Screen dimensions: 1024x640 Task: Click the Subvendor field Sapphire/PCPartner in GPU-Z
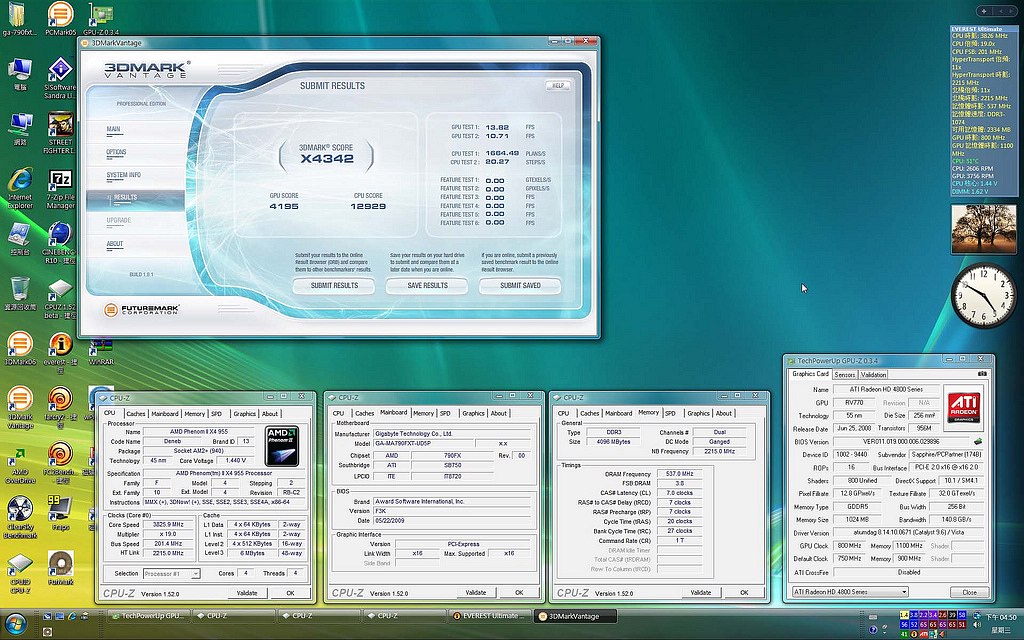click(946, 455)
